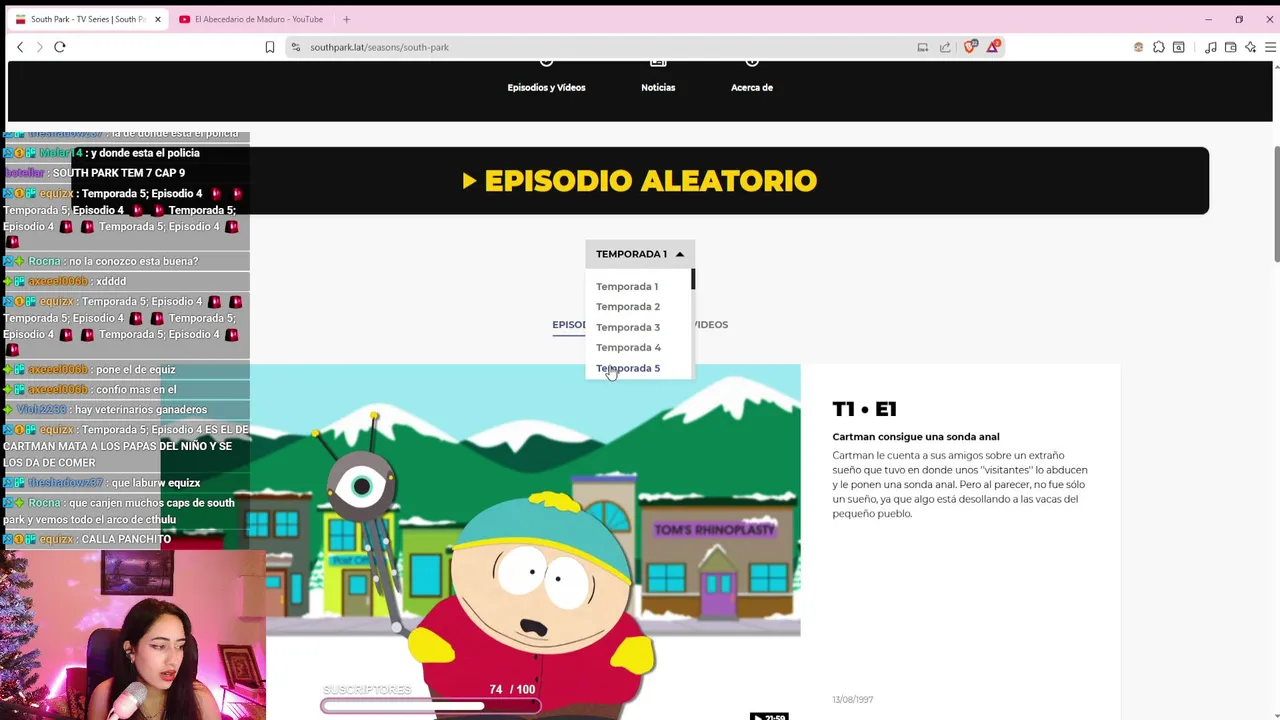Open site settings icon in address bar
This screenshot has height=720, width=1280.
296,47
